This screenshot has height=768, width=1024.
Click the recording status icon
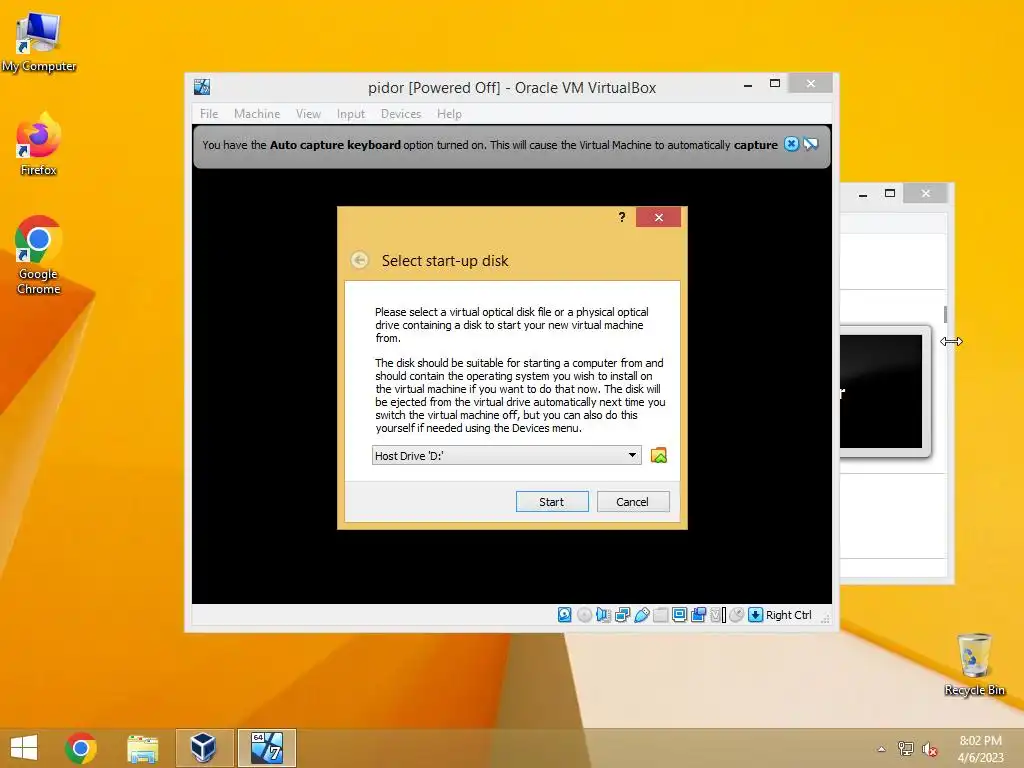click(699, 615)
